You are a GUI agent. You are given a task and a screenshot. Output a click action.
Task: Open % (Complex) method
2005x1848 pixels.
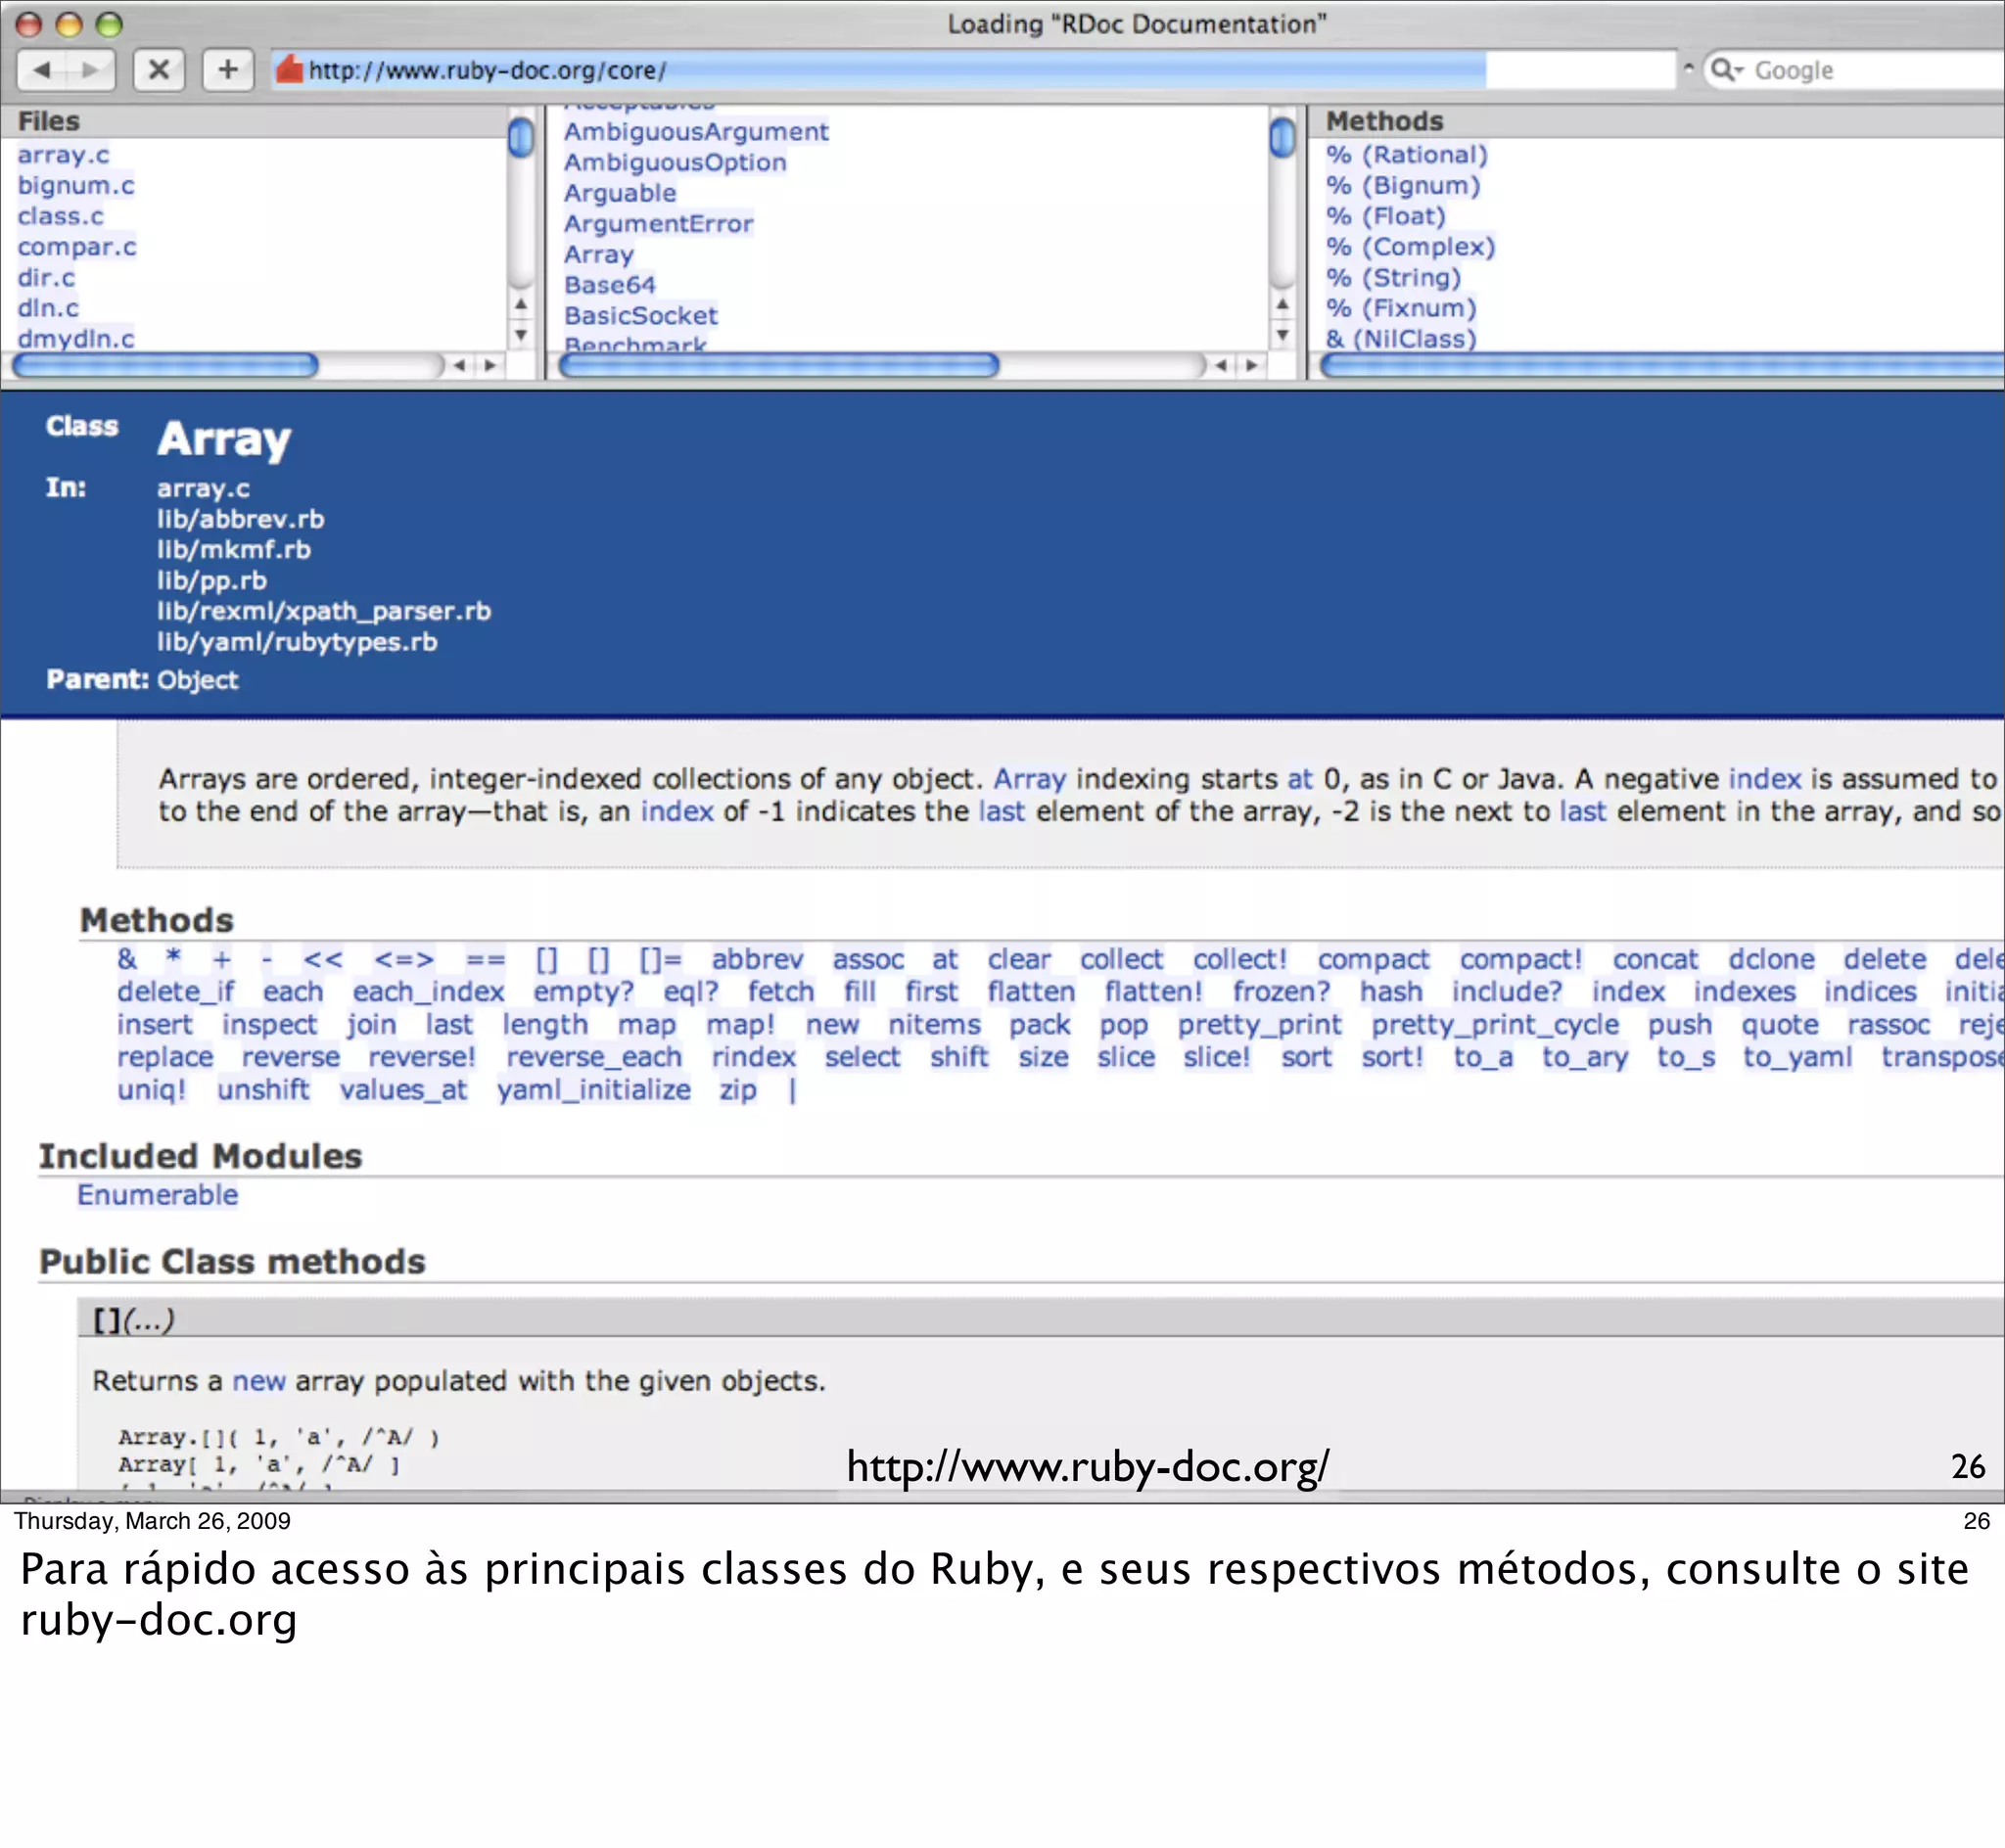pyautogui.click(x=1410, y=247)
